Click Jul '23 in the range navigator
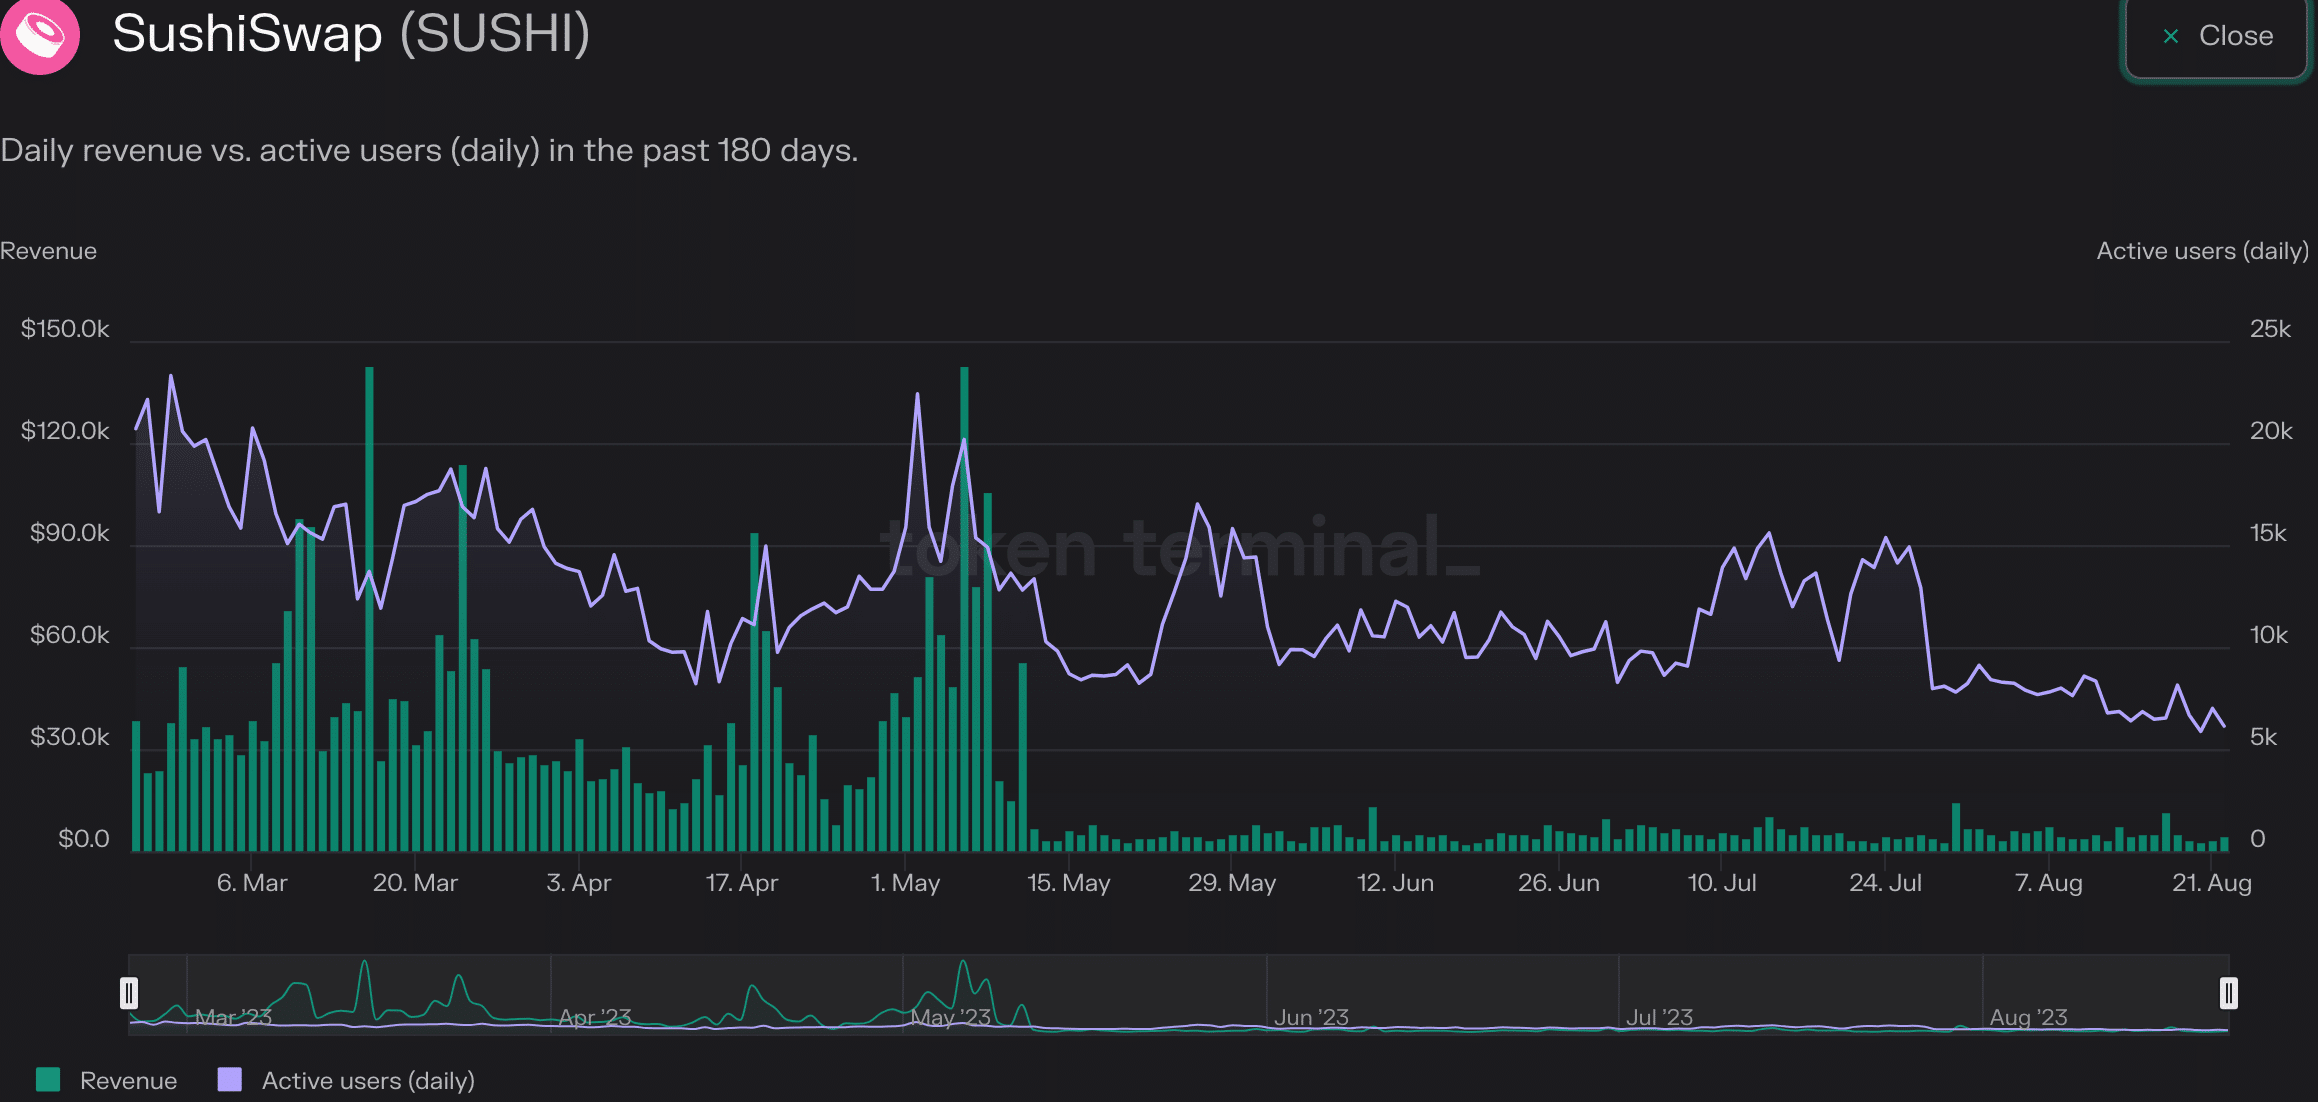Screen dimensions: 2318x1102 click(x=1659, y=1017)
